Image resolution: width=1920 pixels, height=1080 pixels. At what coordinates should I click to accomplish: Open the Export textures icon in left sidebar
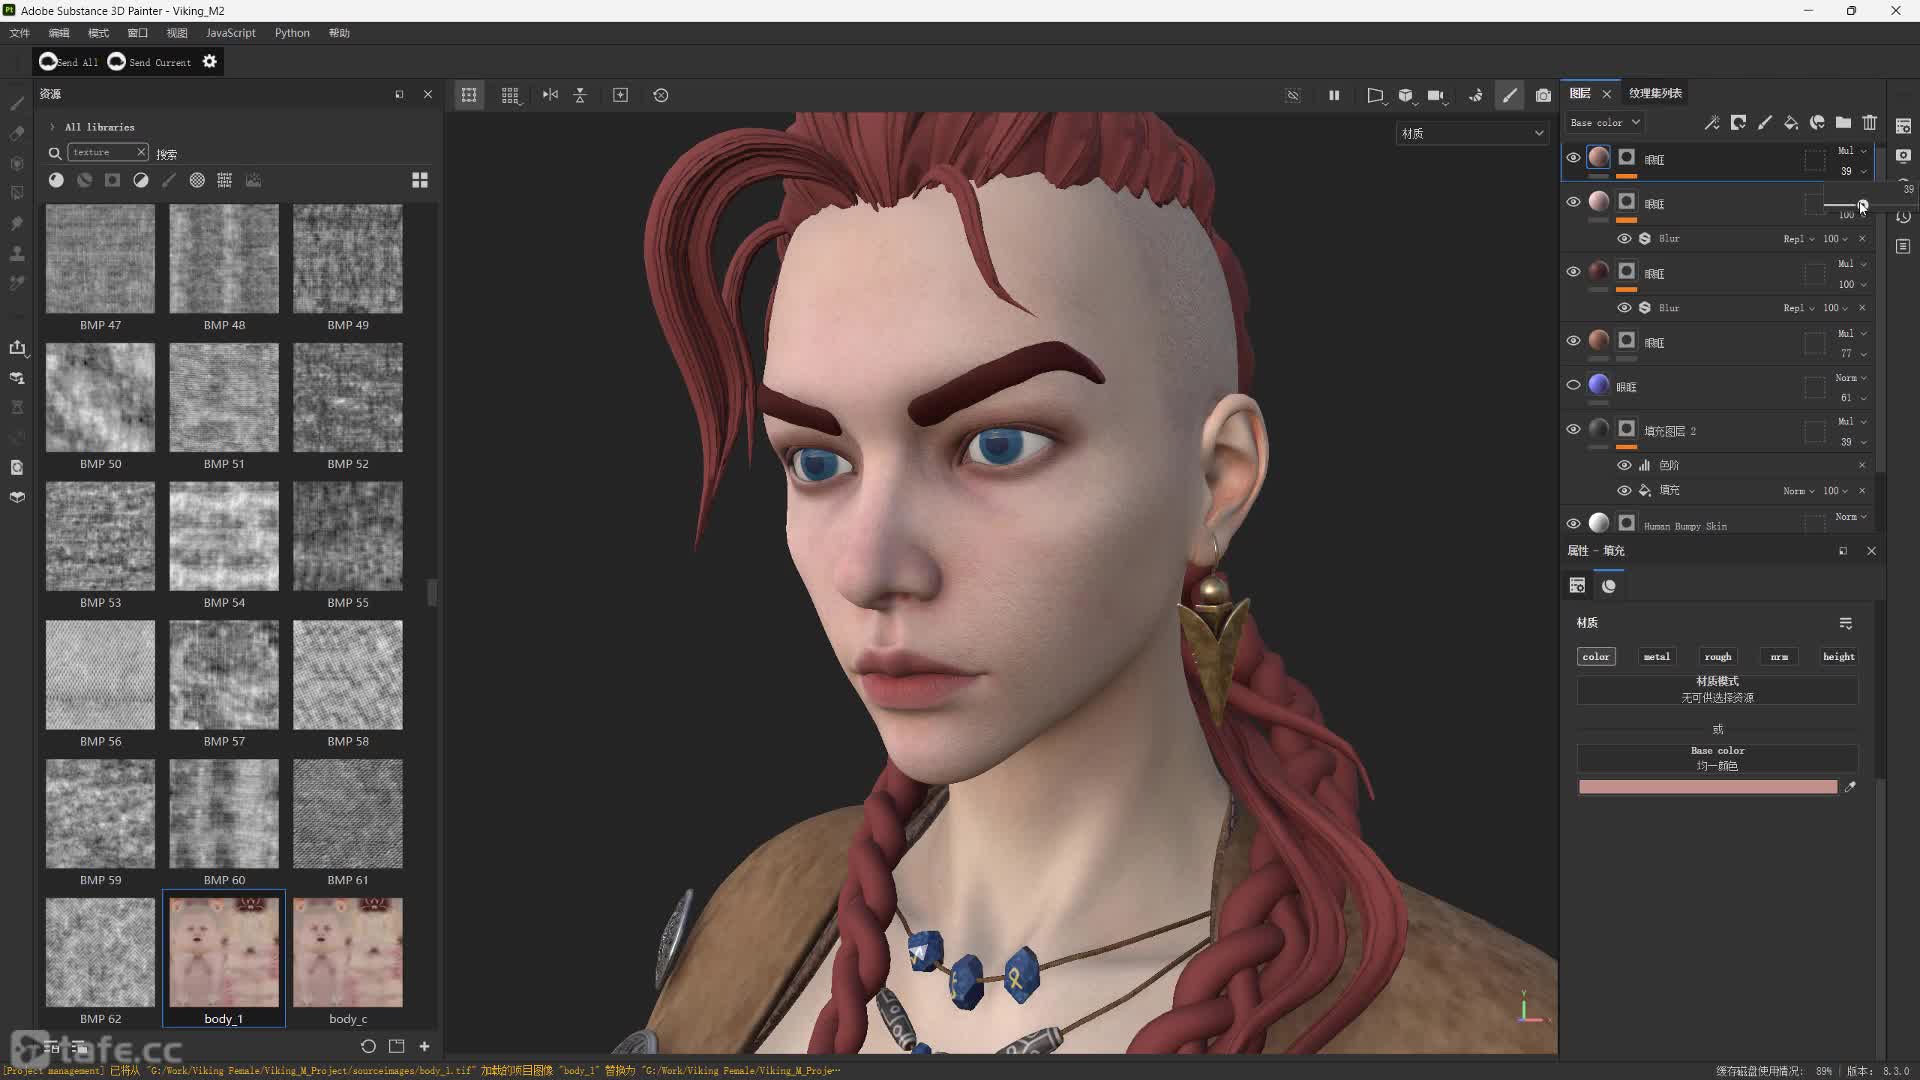(17, 347)
